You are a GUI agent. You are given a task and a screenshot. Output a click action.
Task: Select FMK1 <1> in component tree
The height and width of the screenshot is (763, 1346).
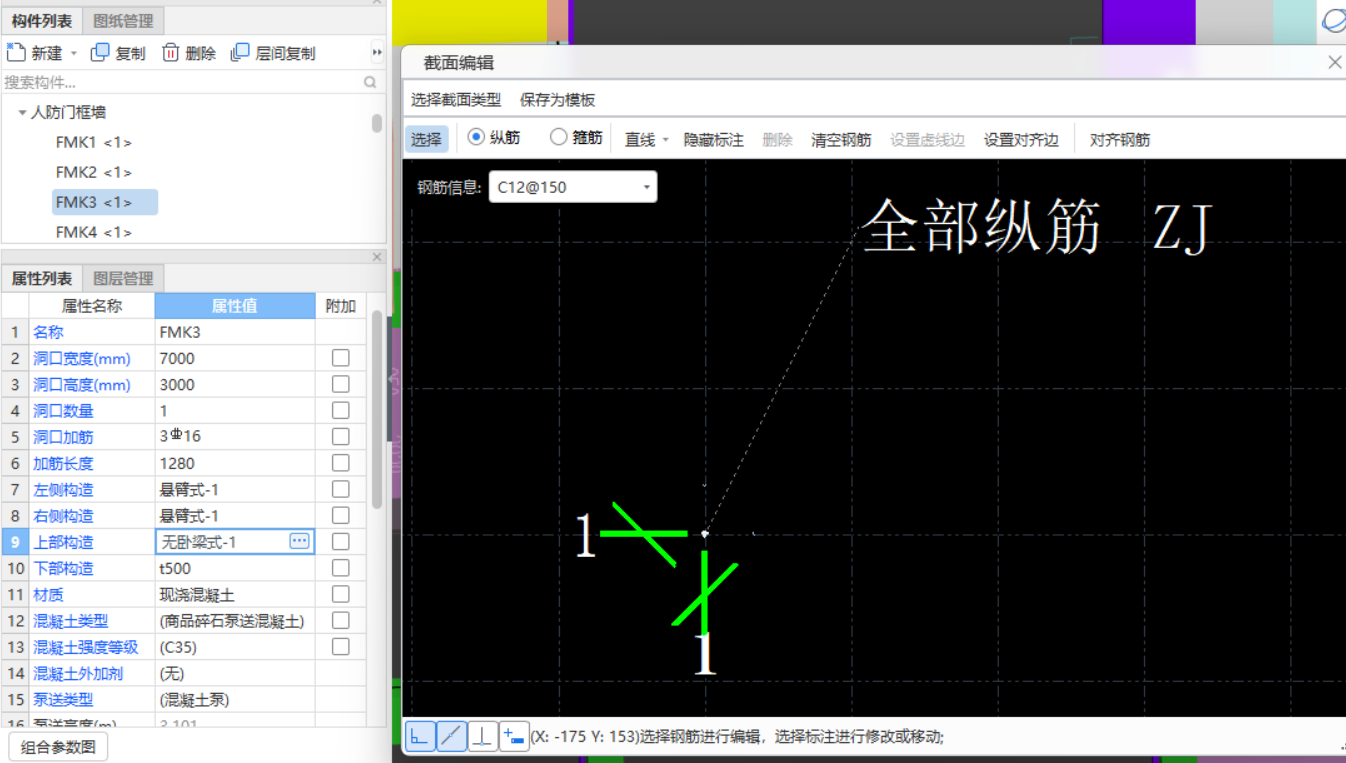(93, 143)
